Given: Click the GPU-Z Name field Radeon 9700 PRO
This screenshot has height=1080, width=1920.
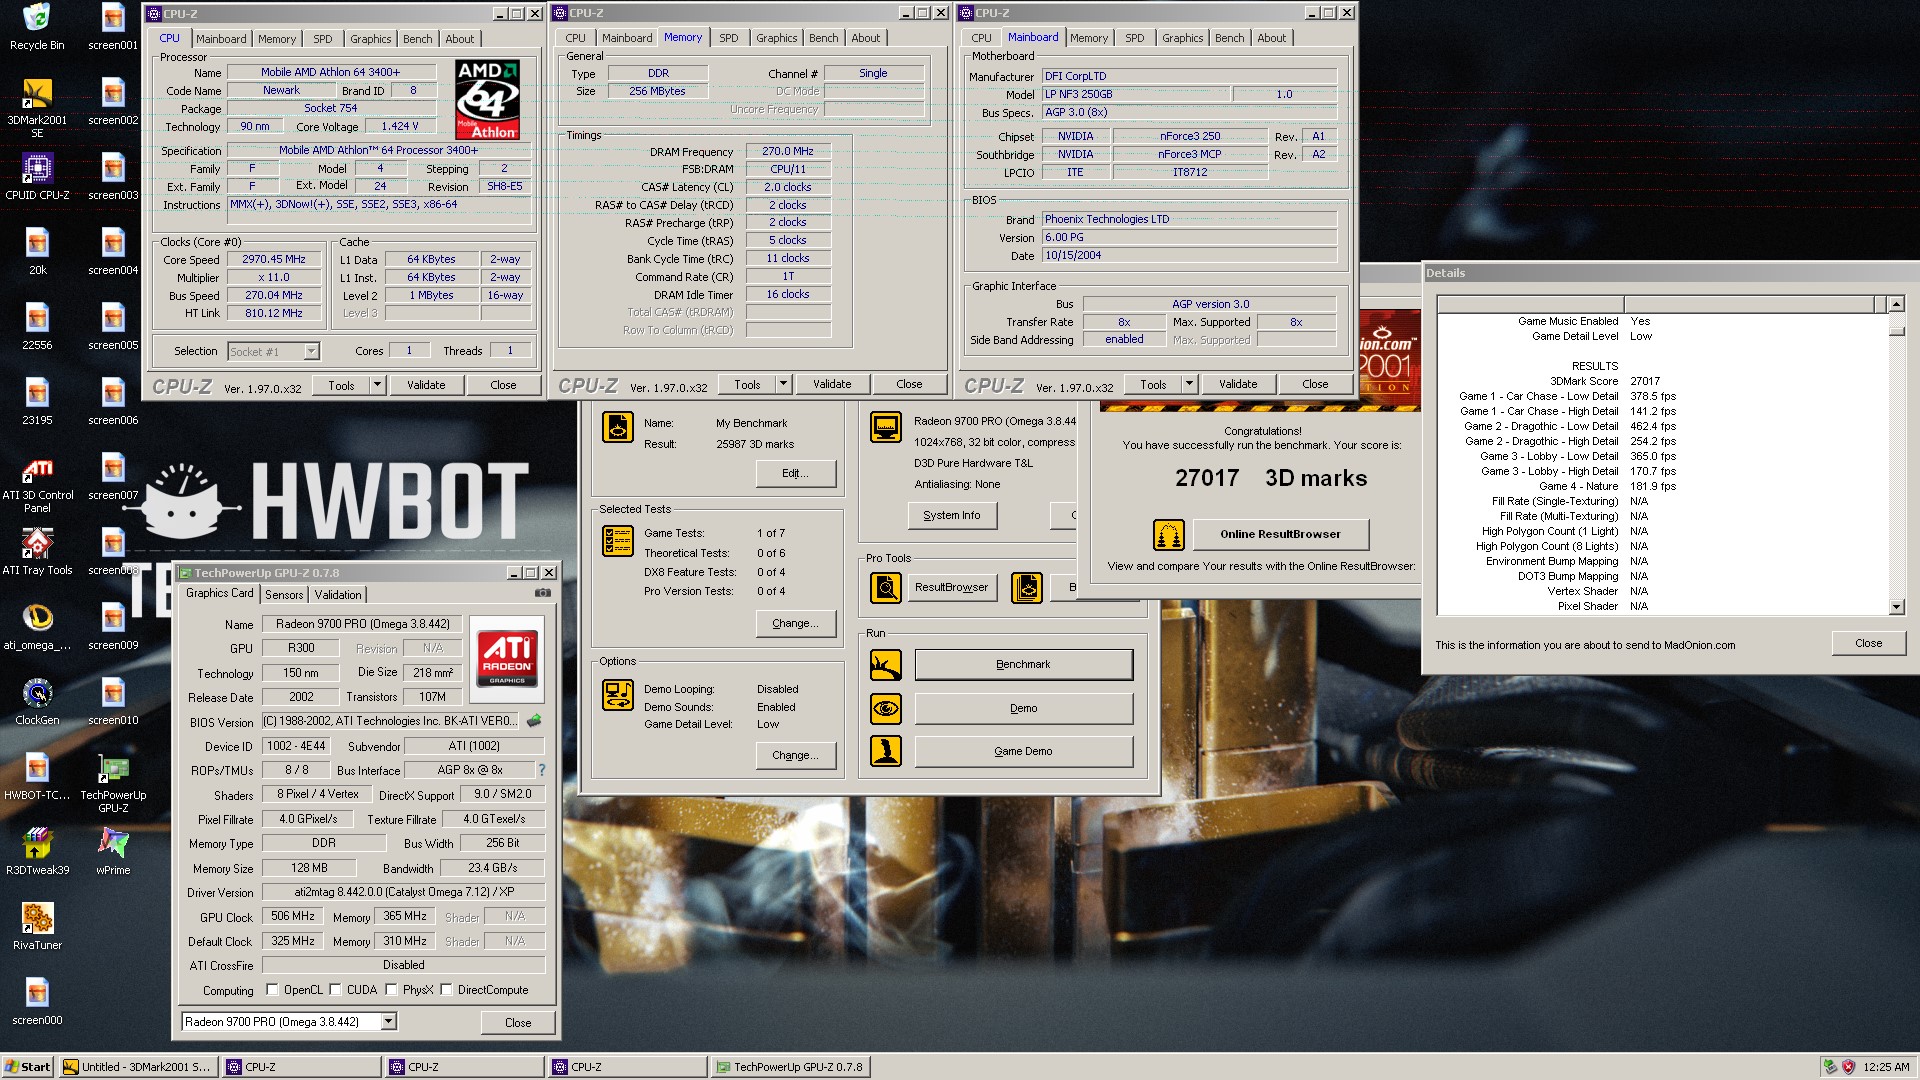Looking at the screenshot, I should (363, 624).
